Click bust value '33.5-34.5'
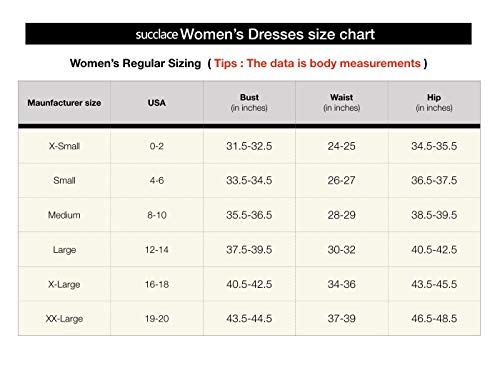Viewport: 500px width, 375px height. pos(249,180)
